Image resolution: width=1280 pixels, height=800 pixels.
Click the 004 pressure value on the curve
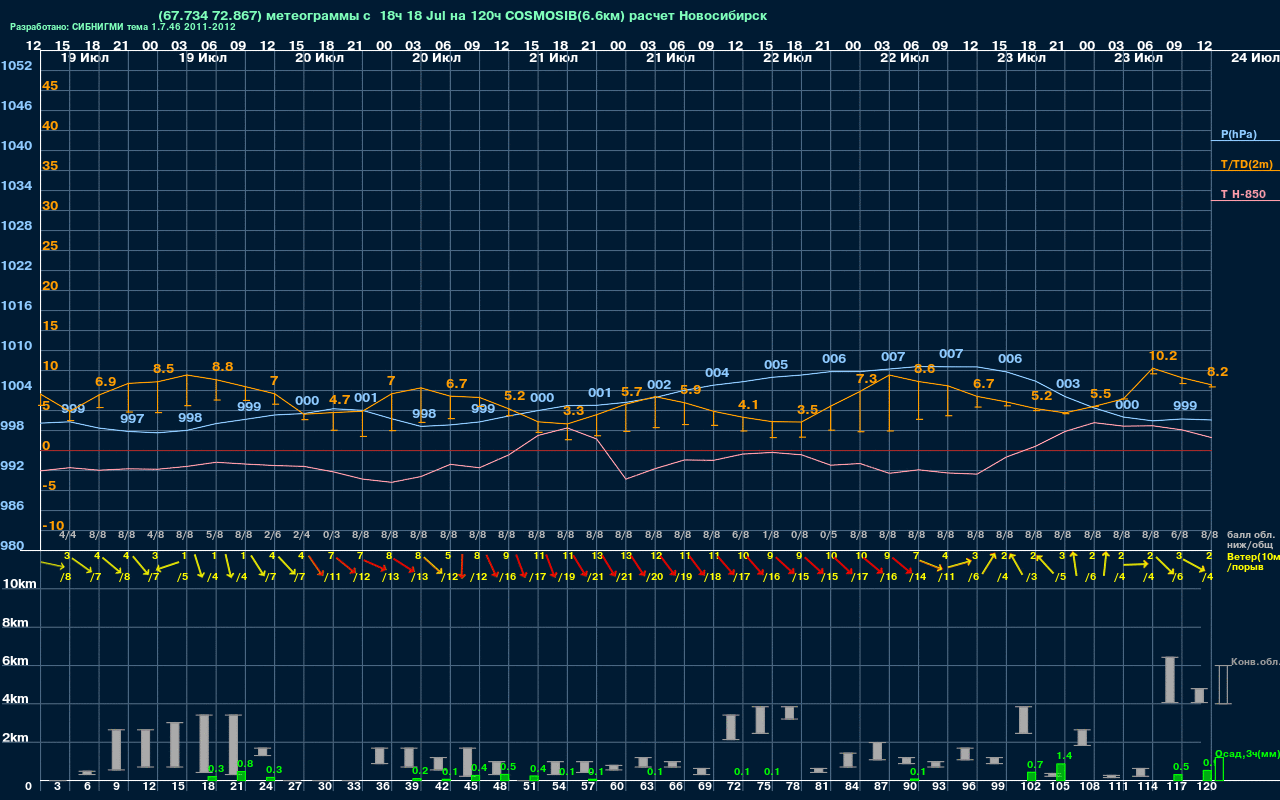tap(717, 373)
